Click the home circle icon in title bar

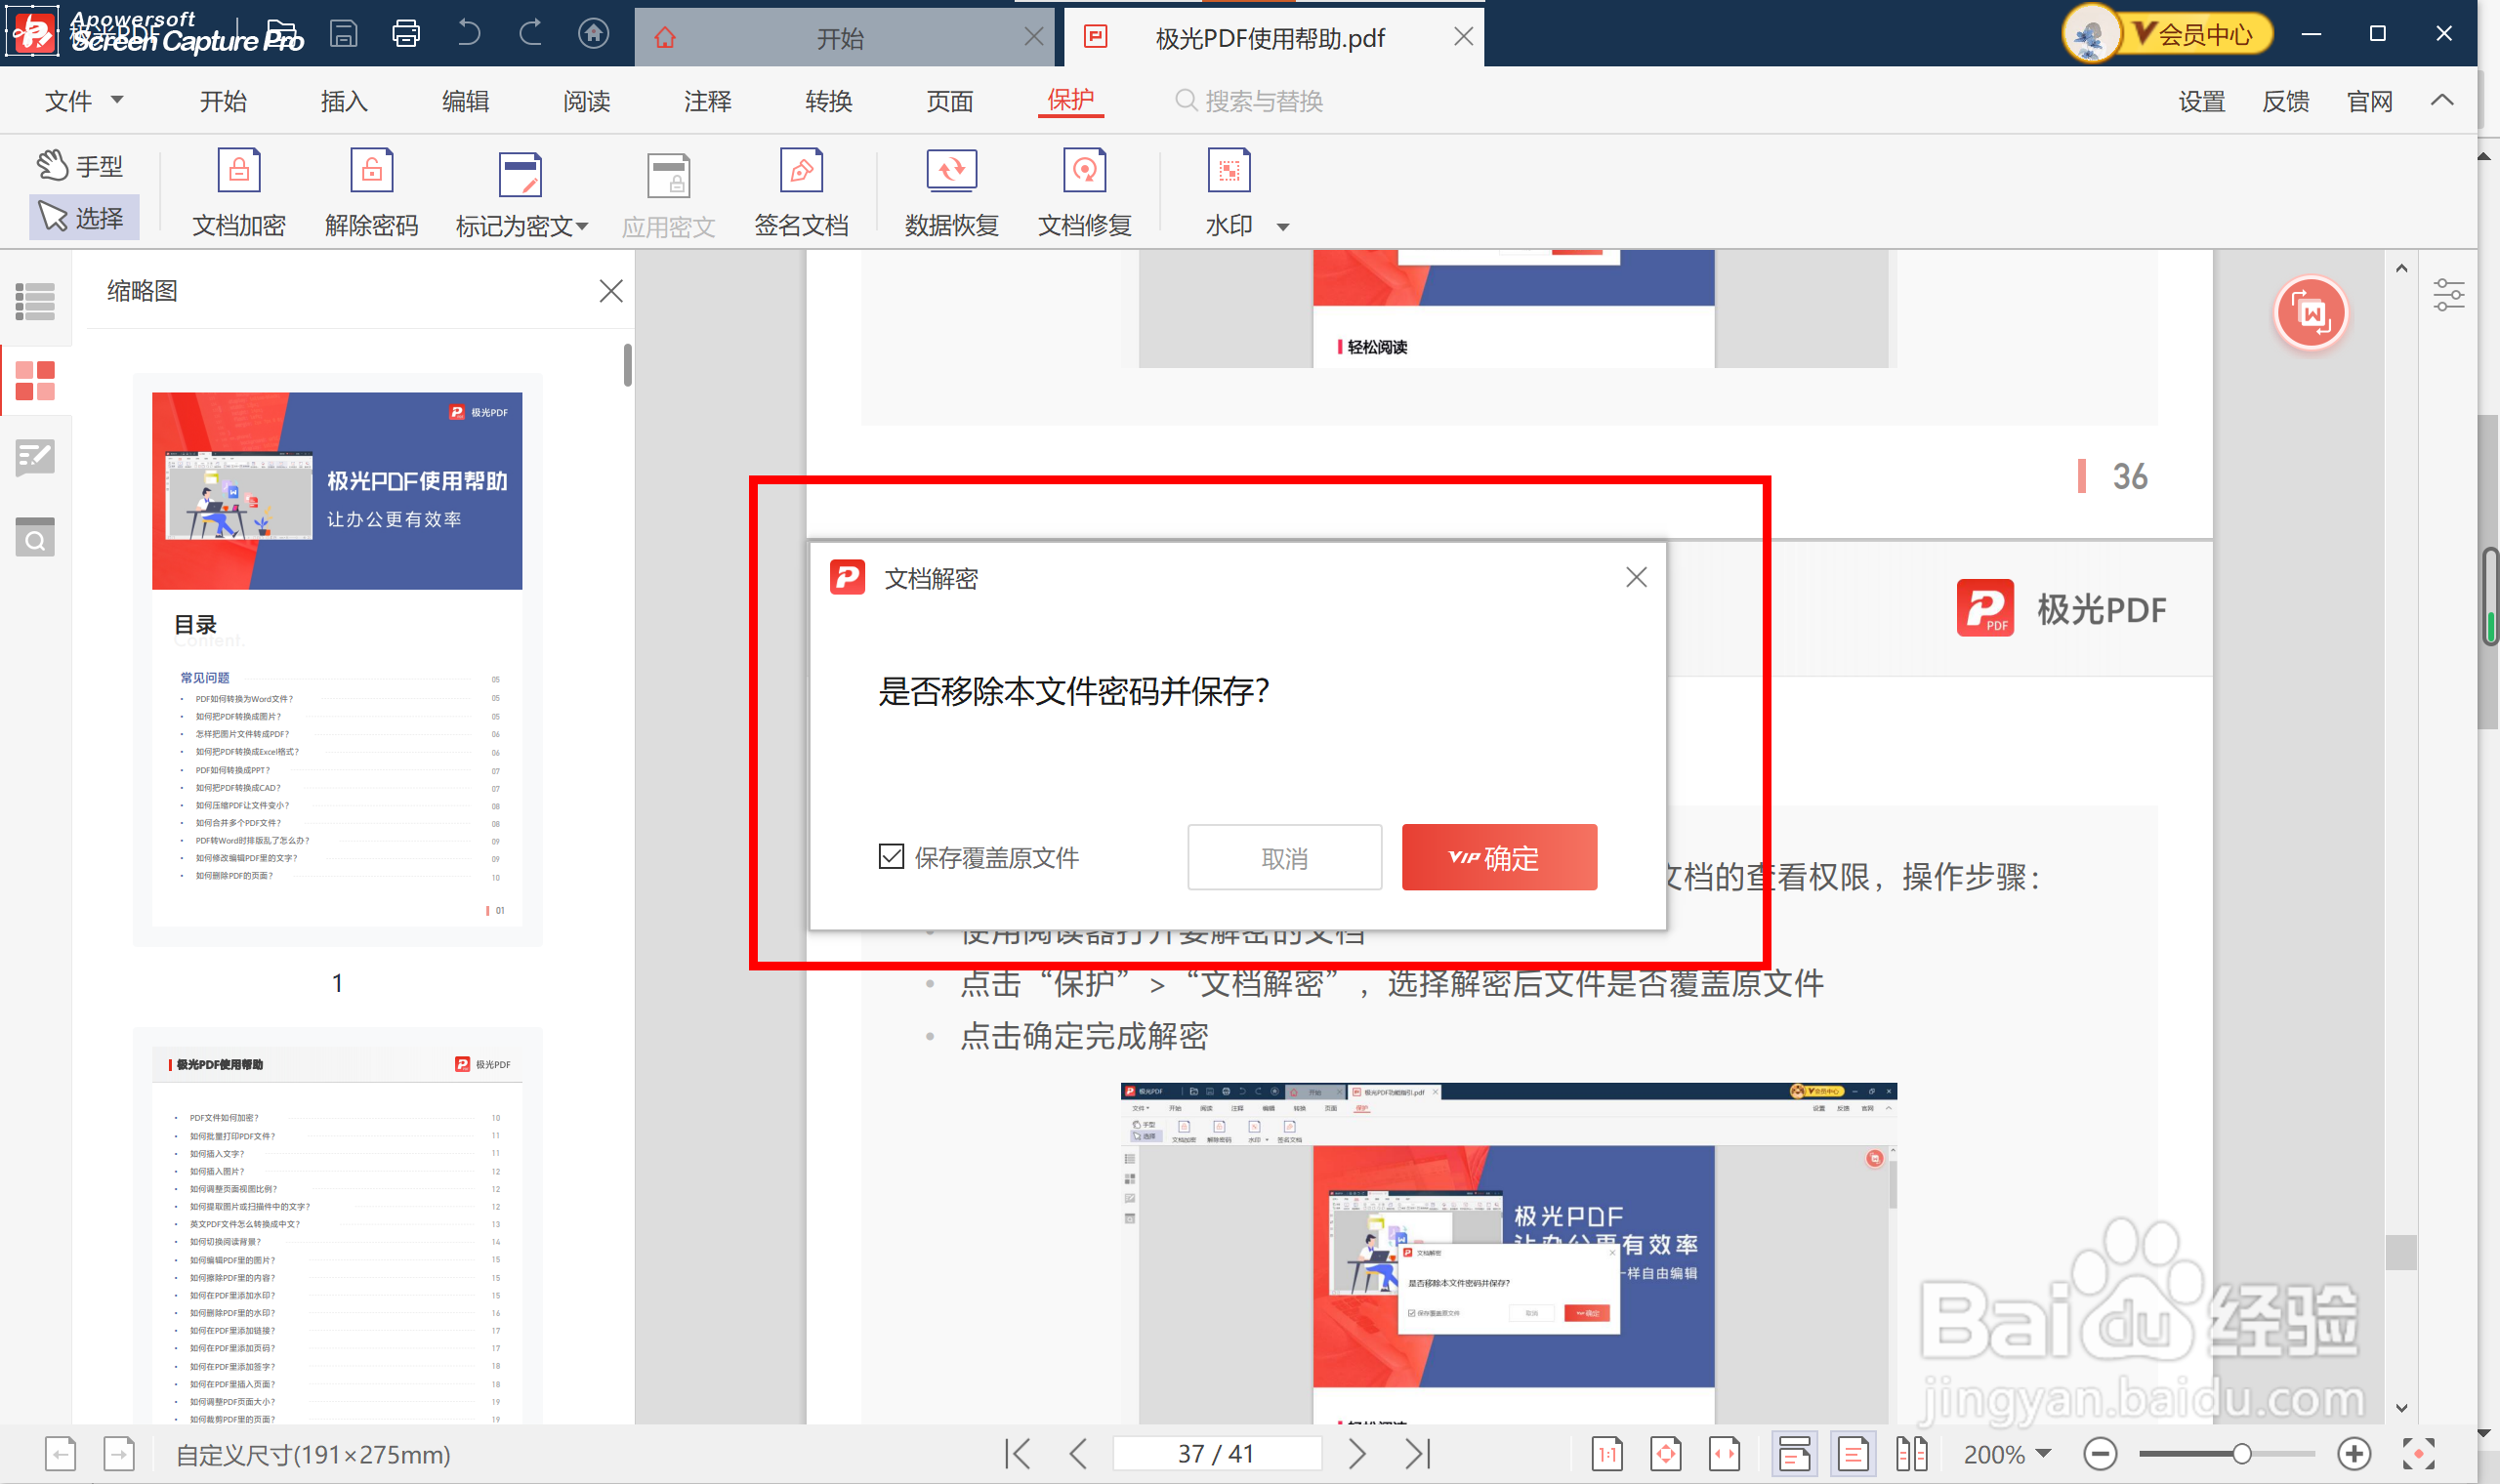click(x=594, y=34)
